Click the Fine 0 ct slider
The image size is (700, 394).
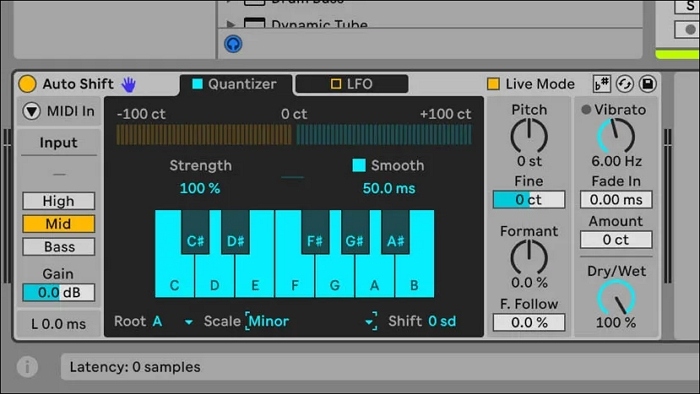tap(529, 199)
